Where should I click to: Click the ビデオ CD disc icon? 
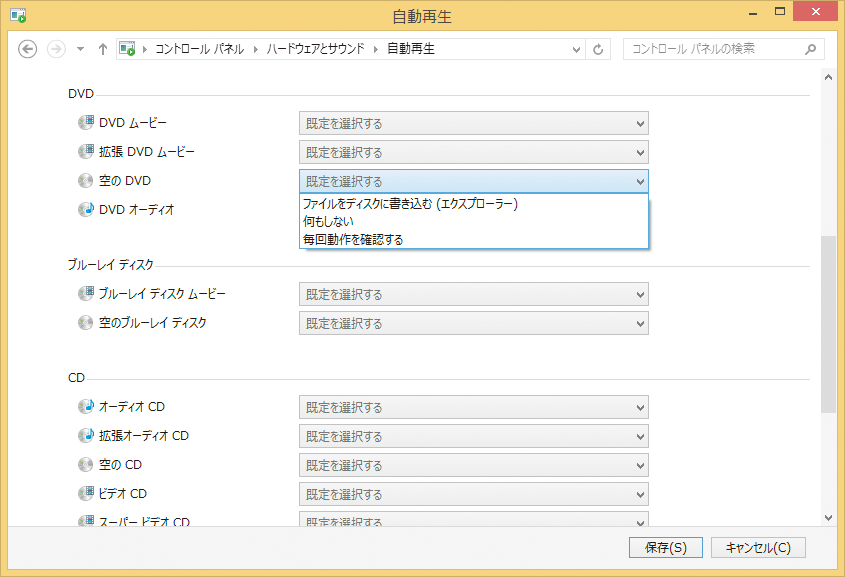[x=86, y=493]
